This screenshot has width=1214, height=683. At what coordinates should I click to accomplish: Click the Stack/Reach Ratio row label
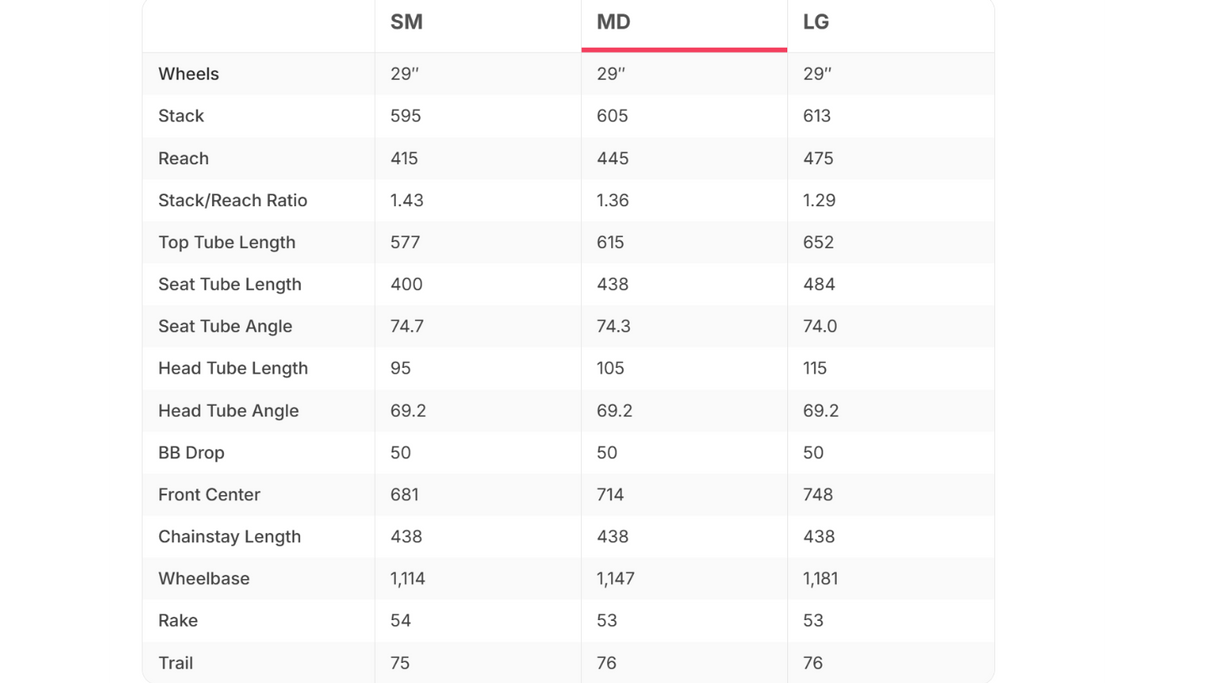pos(233,200)
